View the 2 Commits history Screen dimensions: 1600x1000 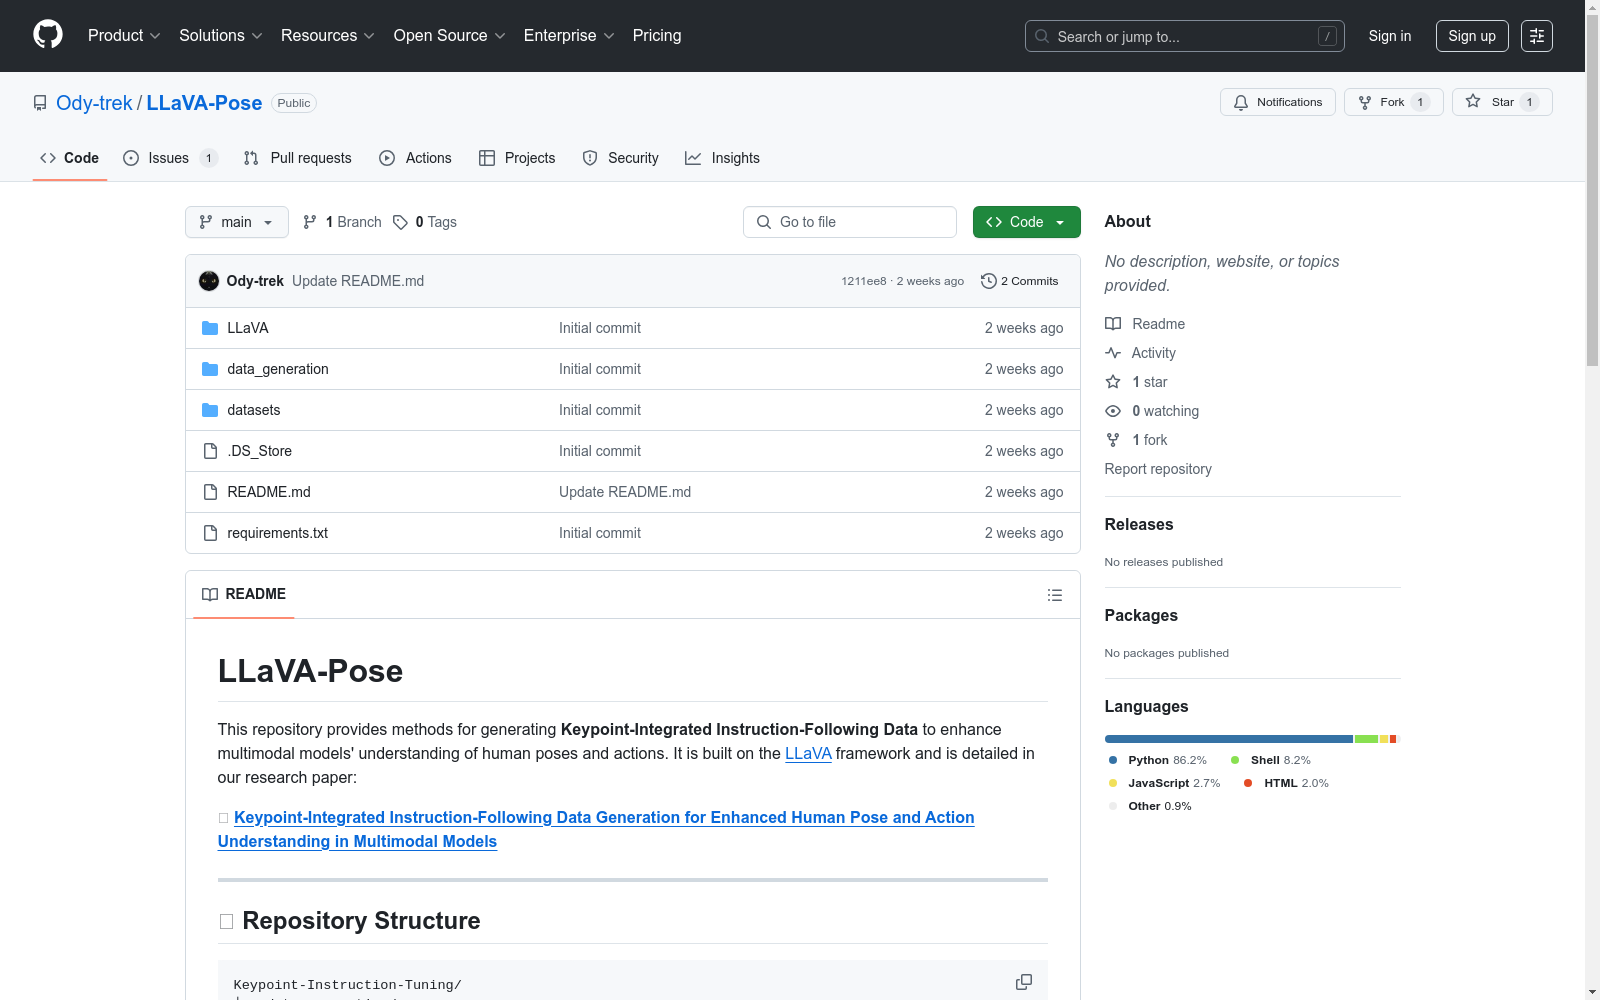click(1020, 281)
